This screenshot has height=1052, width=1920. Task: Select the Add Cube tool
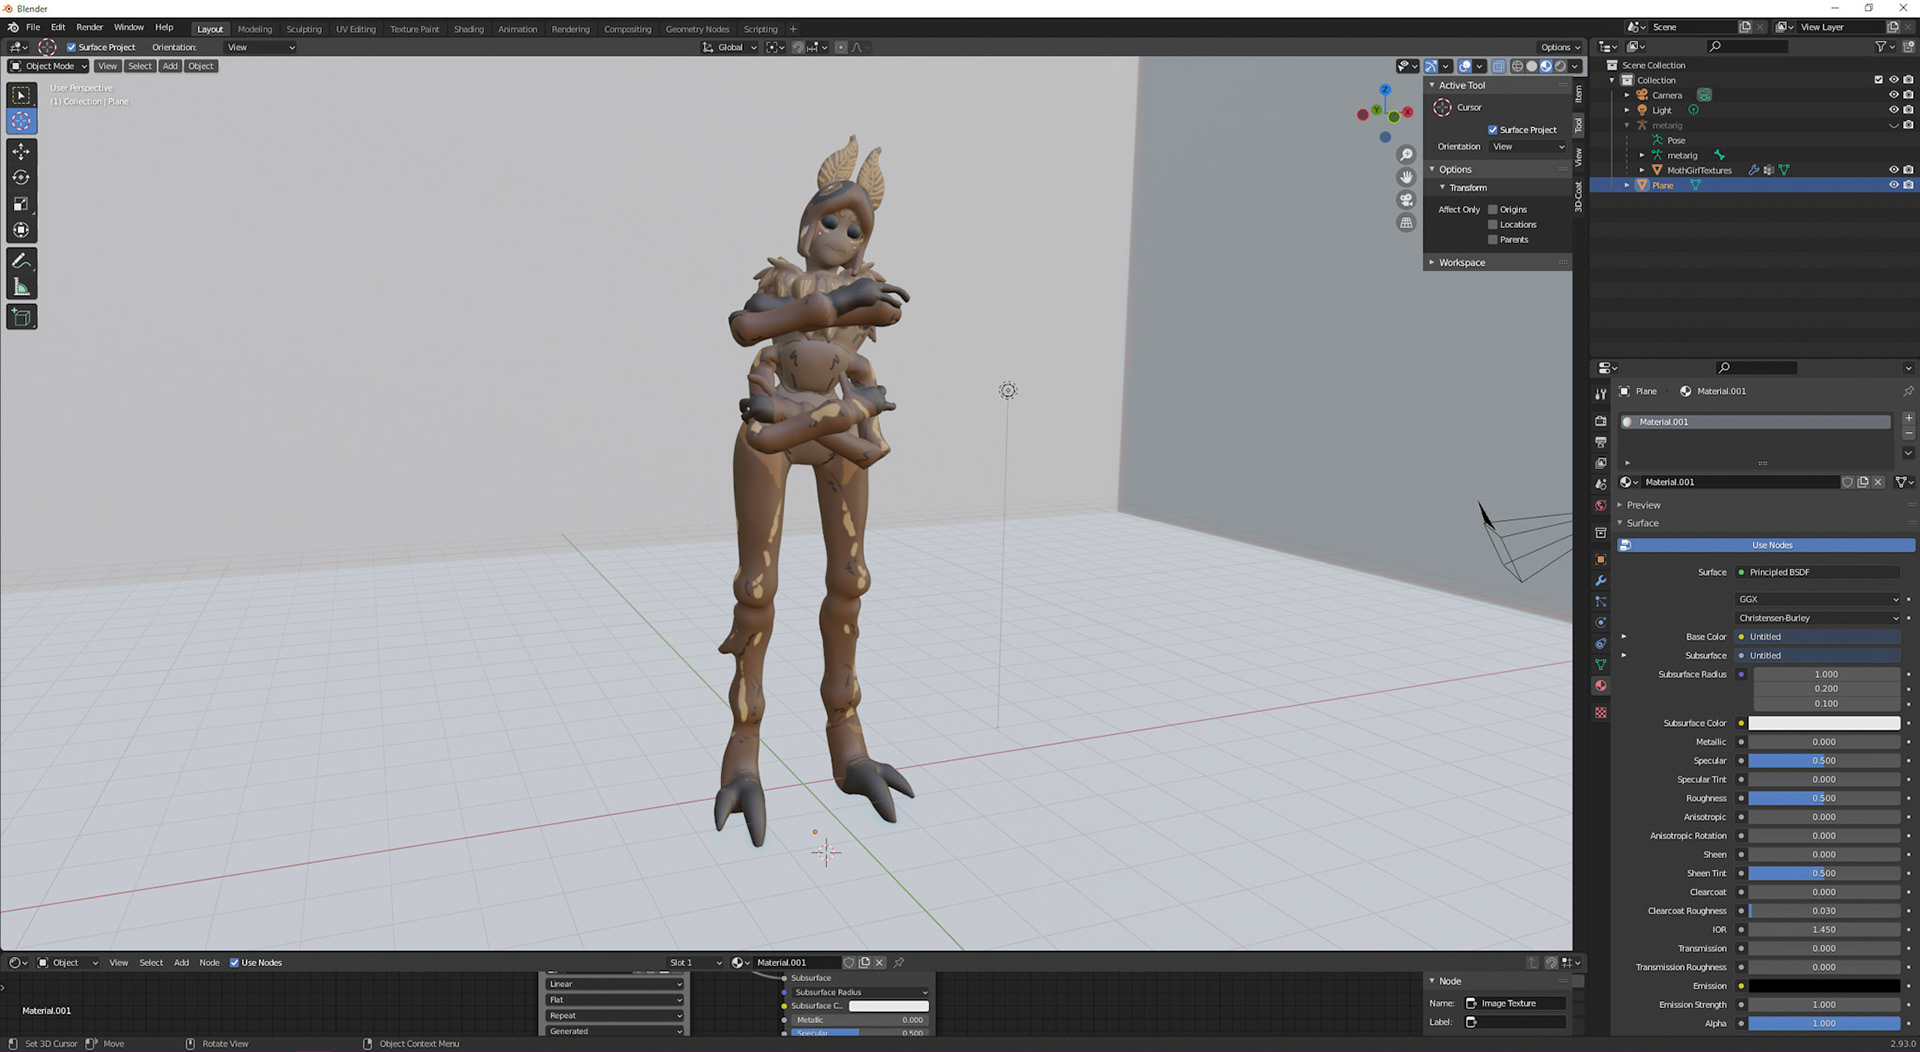21,317
